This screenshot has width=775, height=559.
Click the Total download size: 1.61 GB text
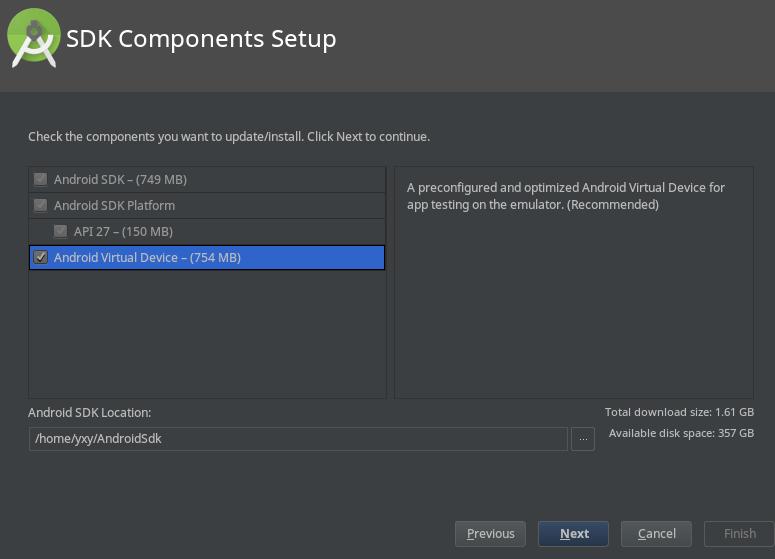[680, 412]
